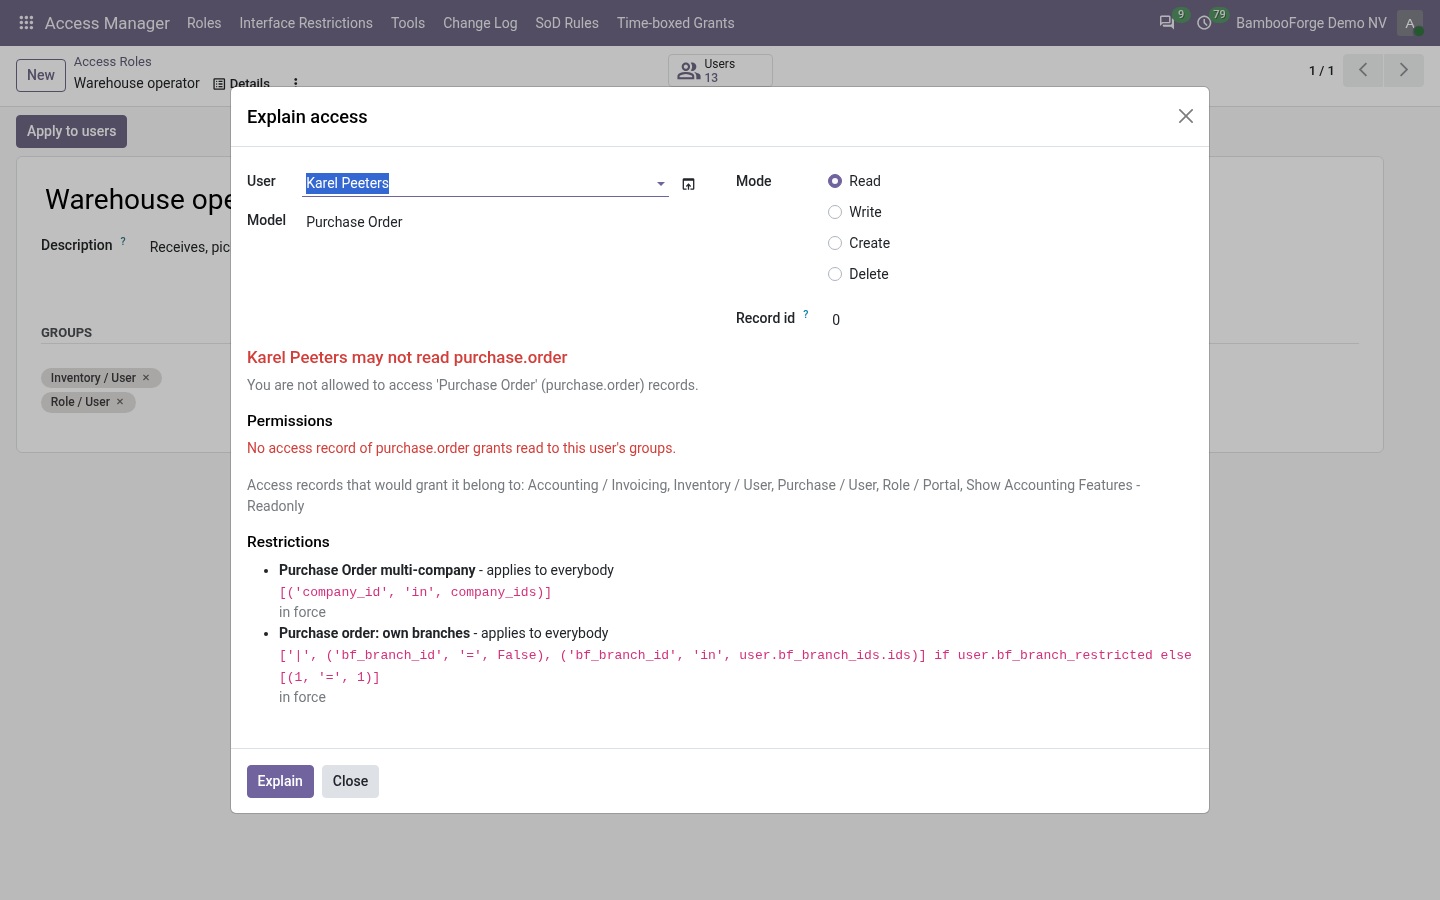The height and width of the screenshot is (900, 1440).
Task: Remove the Role / User group tag
Action: pyautogui.click(x=120, y=402)
